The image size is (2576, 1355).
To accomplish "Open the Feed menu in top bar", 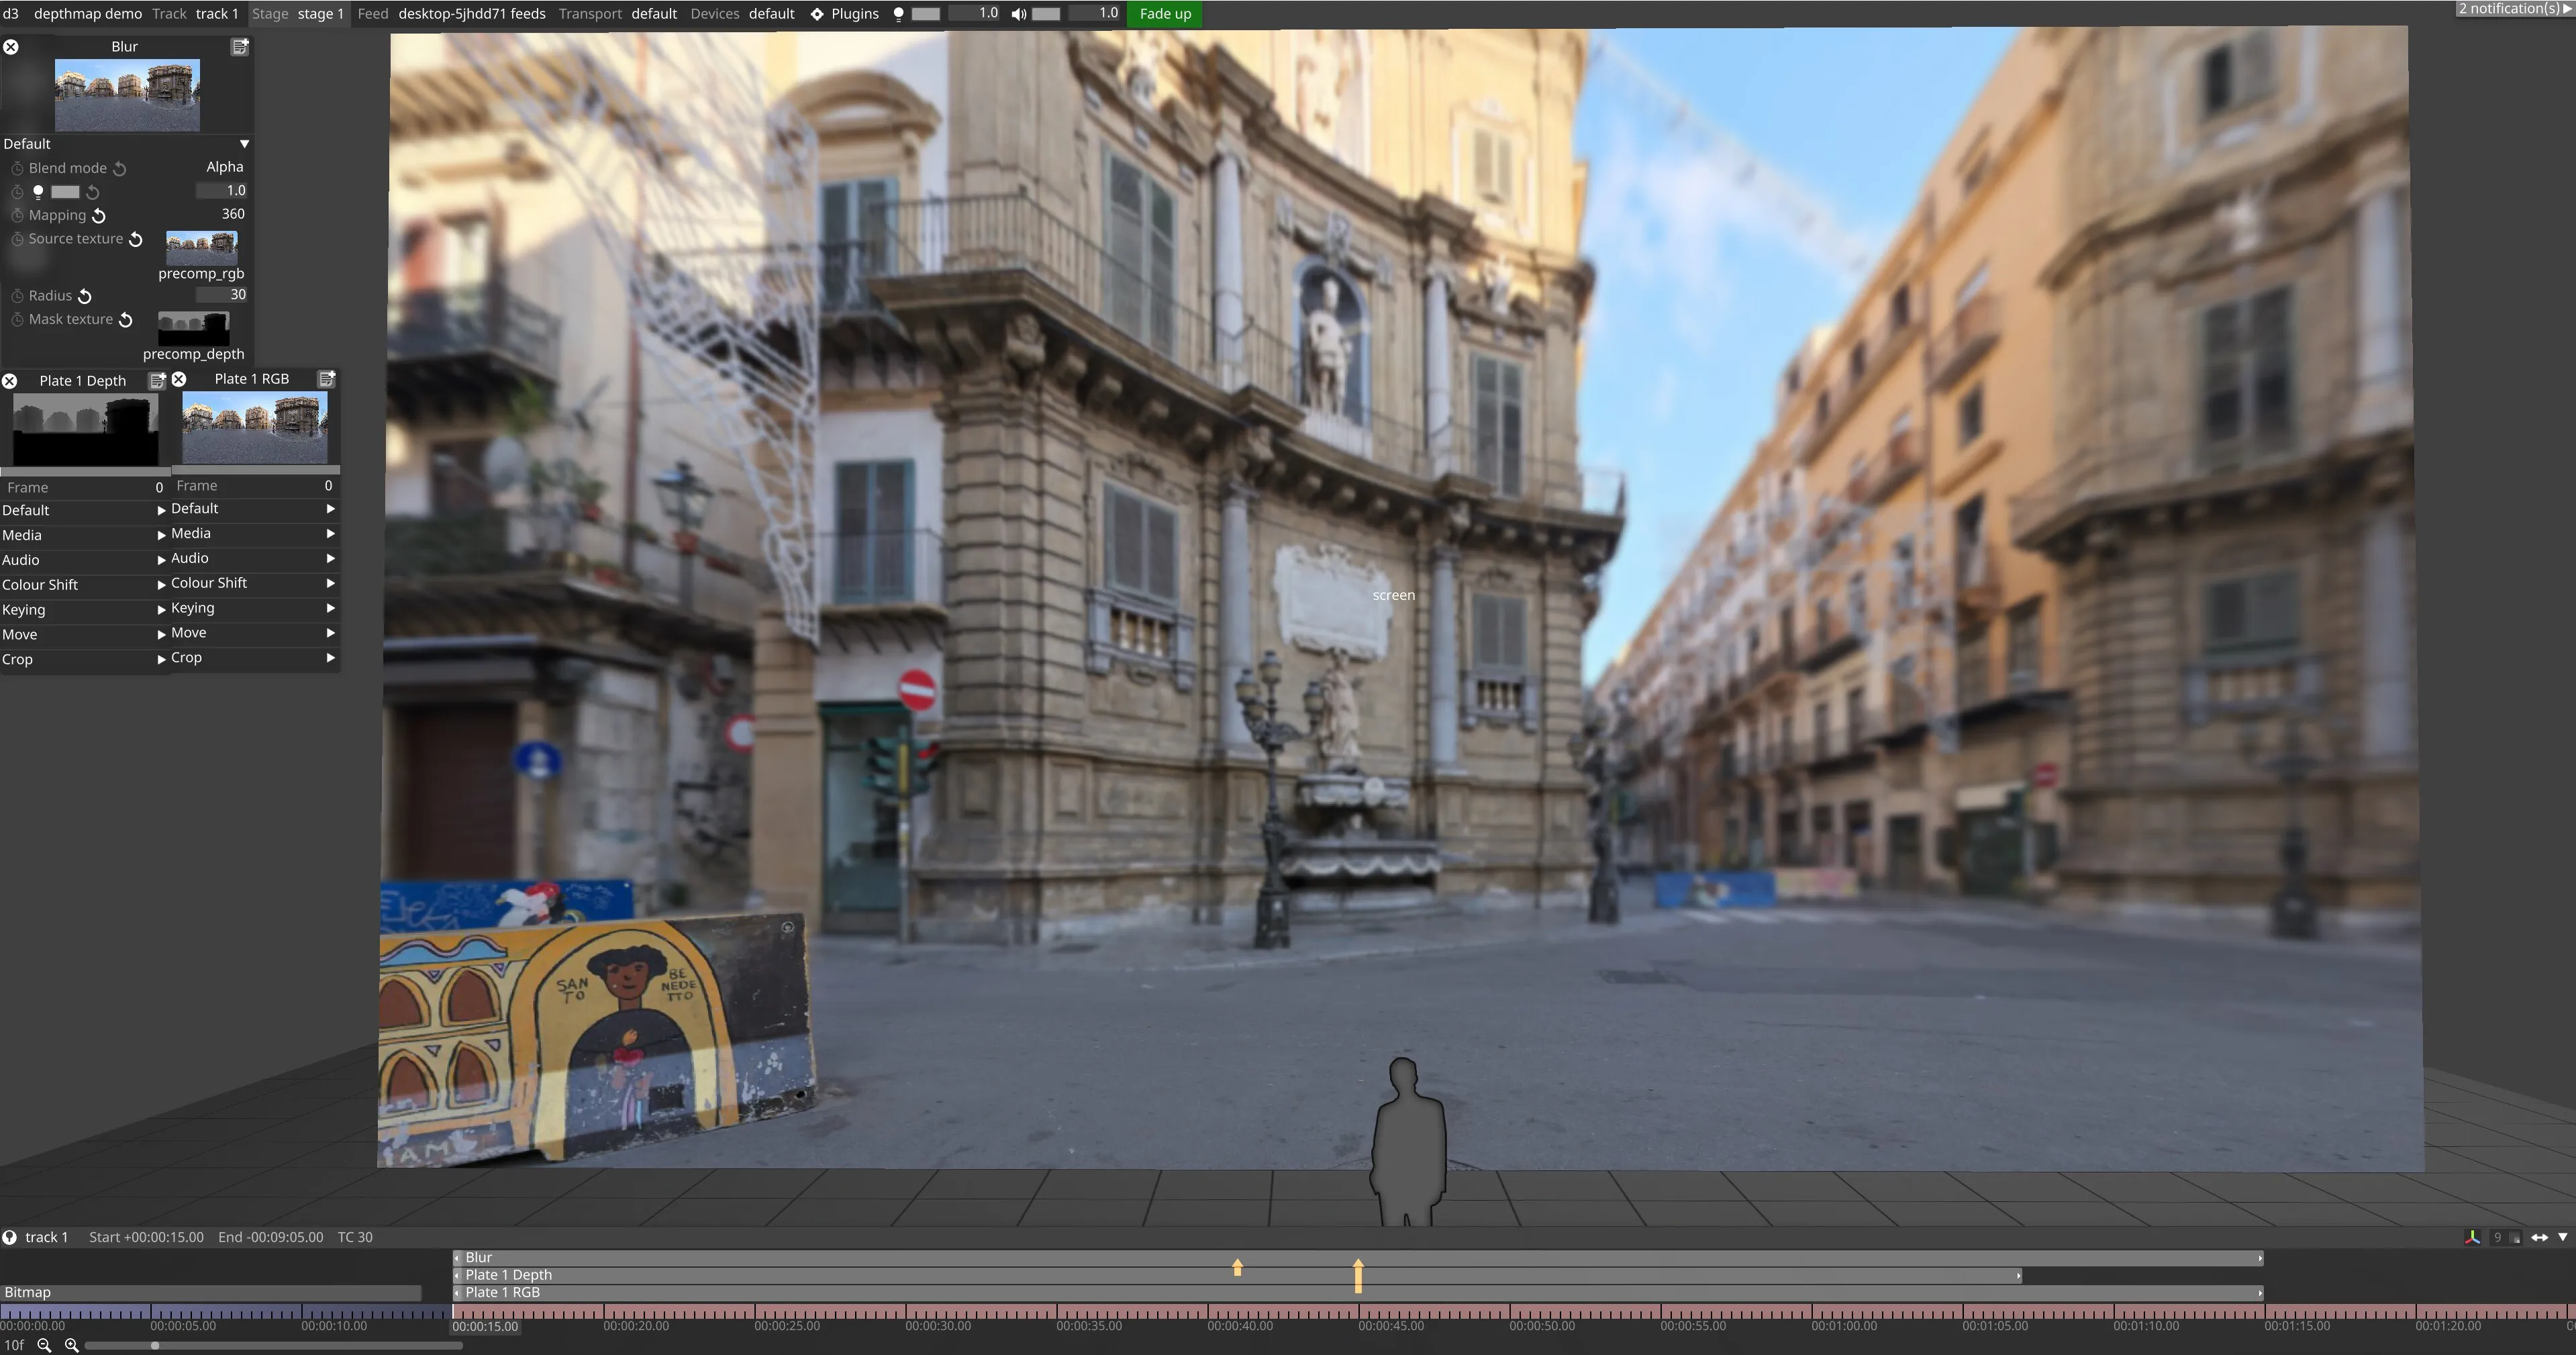I will pyautogui.click(x=373, y=14).
